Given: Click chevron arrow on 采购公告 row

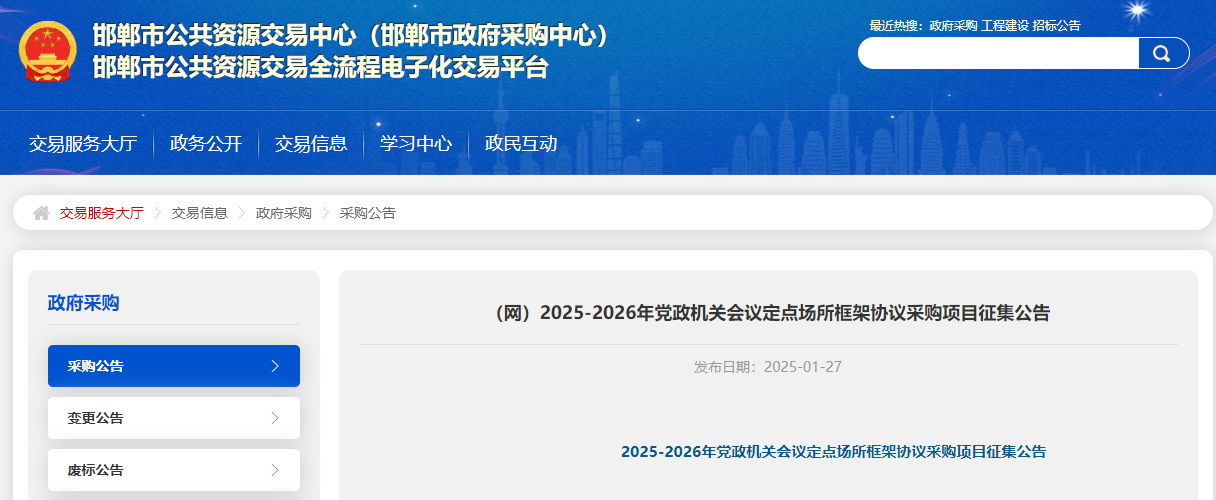Looking at the screenshot, I should [275, 366].
